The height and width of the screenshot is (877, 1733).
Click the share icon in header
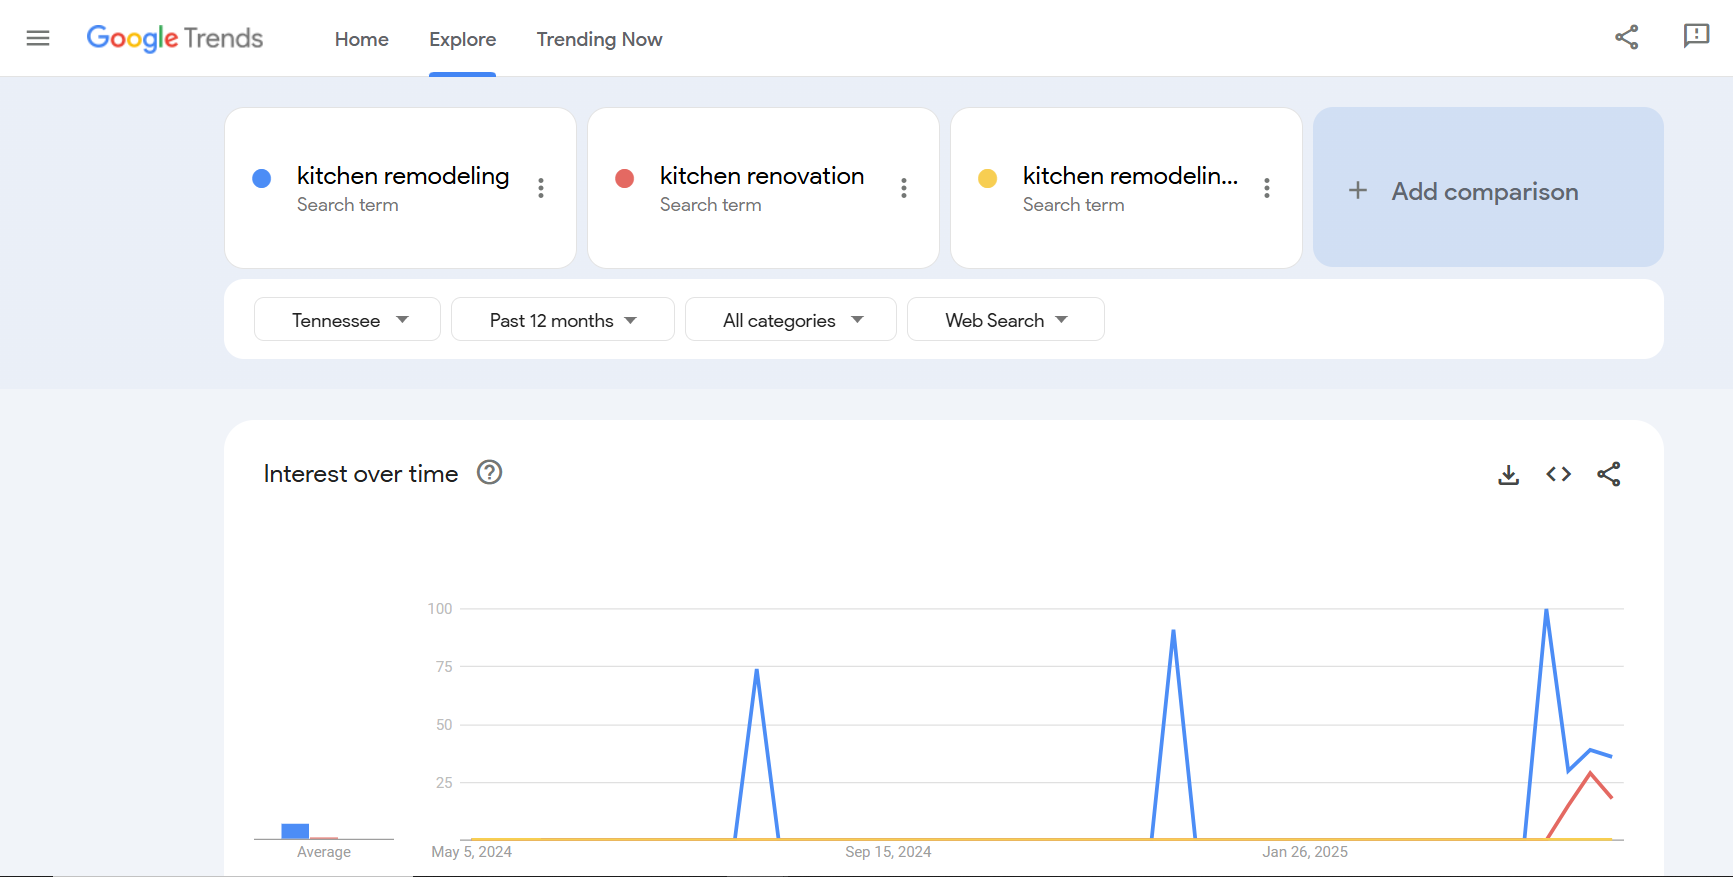[x=1626, y=38]
